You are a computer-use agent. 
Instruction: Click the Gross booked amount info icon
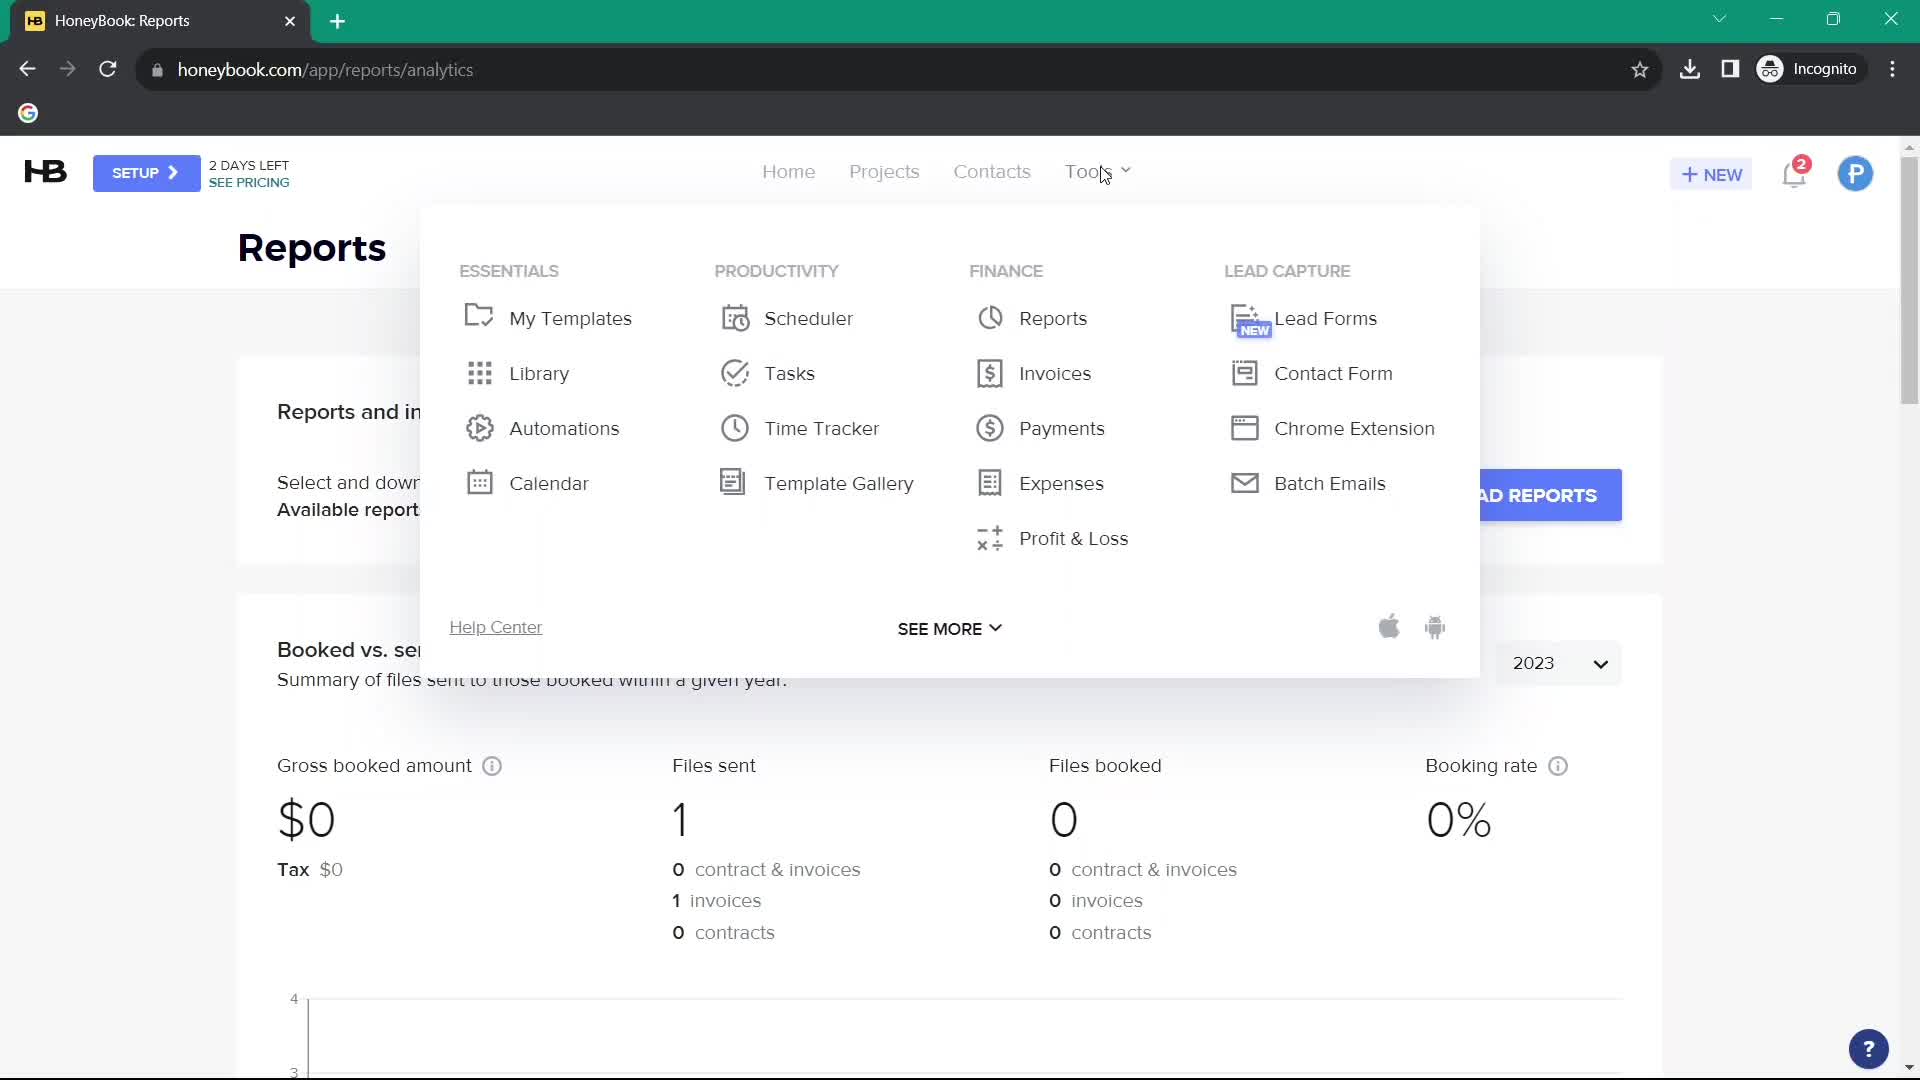pos(492,766)
